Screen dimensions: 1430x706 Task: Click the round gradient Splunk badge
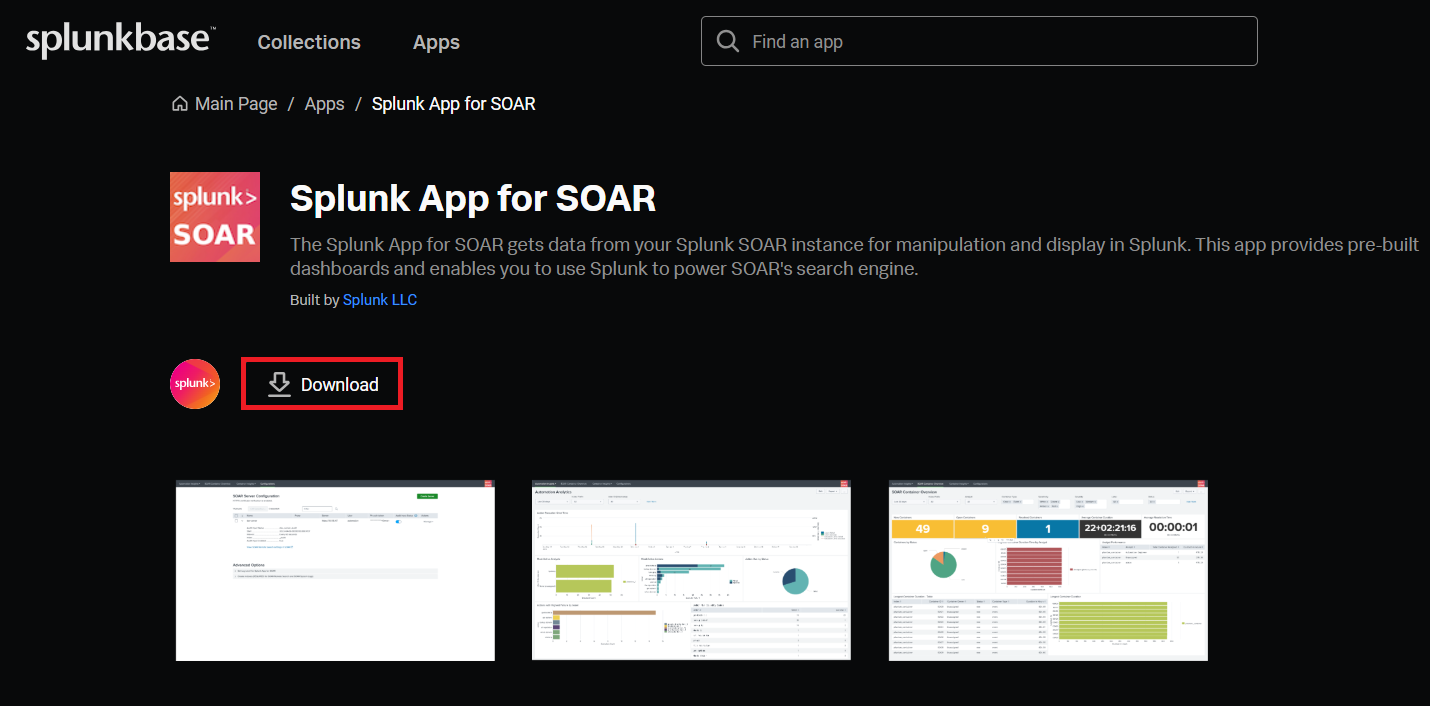point(195,384)
